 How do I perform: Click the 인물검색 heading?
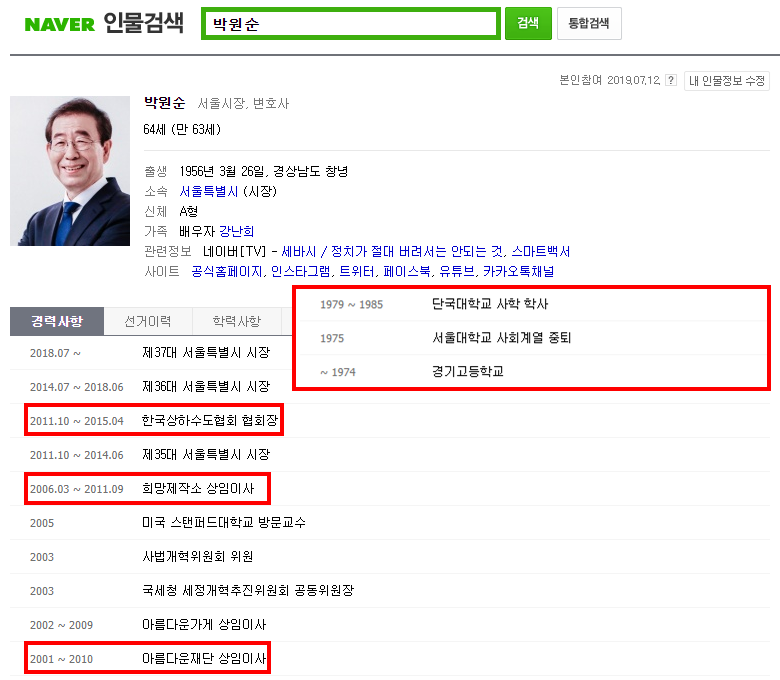tap(144, 23)
